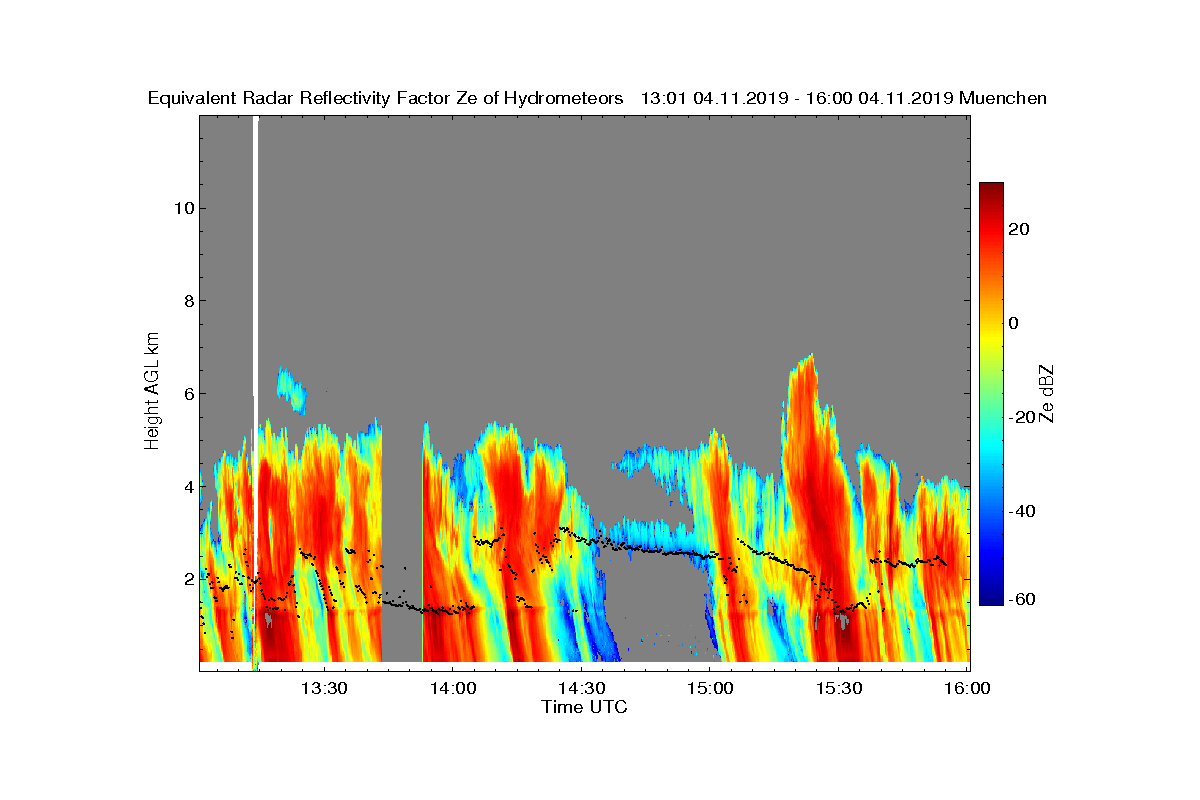Click the white data gap stripe near 13:13
Image resolution: width=1200 pixels, height=800 pixels.
255,390
